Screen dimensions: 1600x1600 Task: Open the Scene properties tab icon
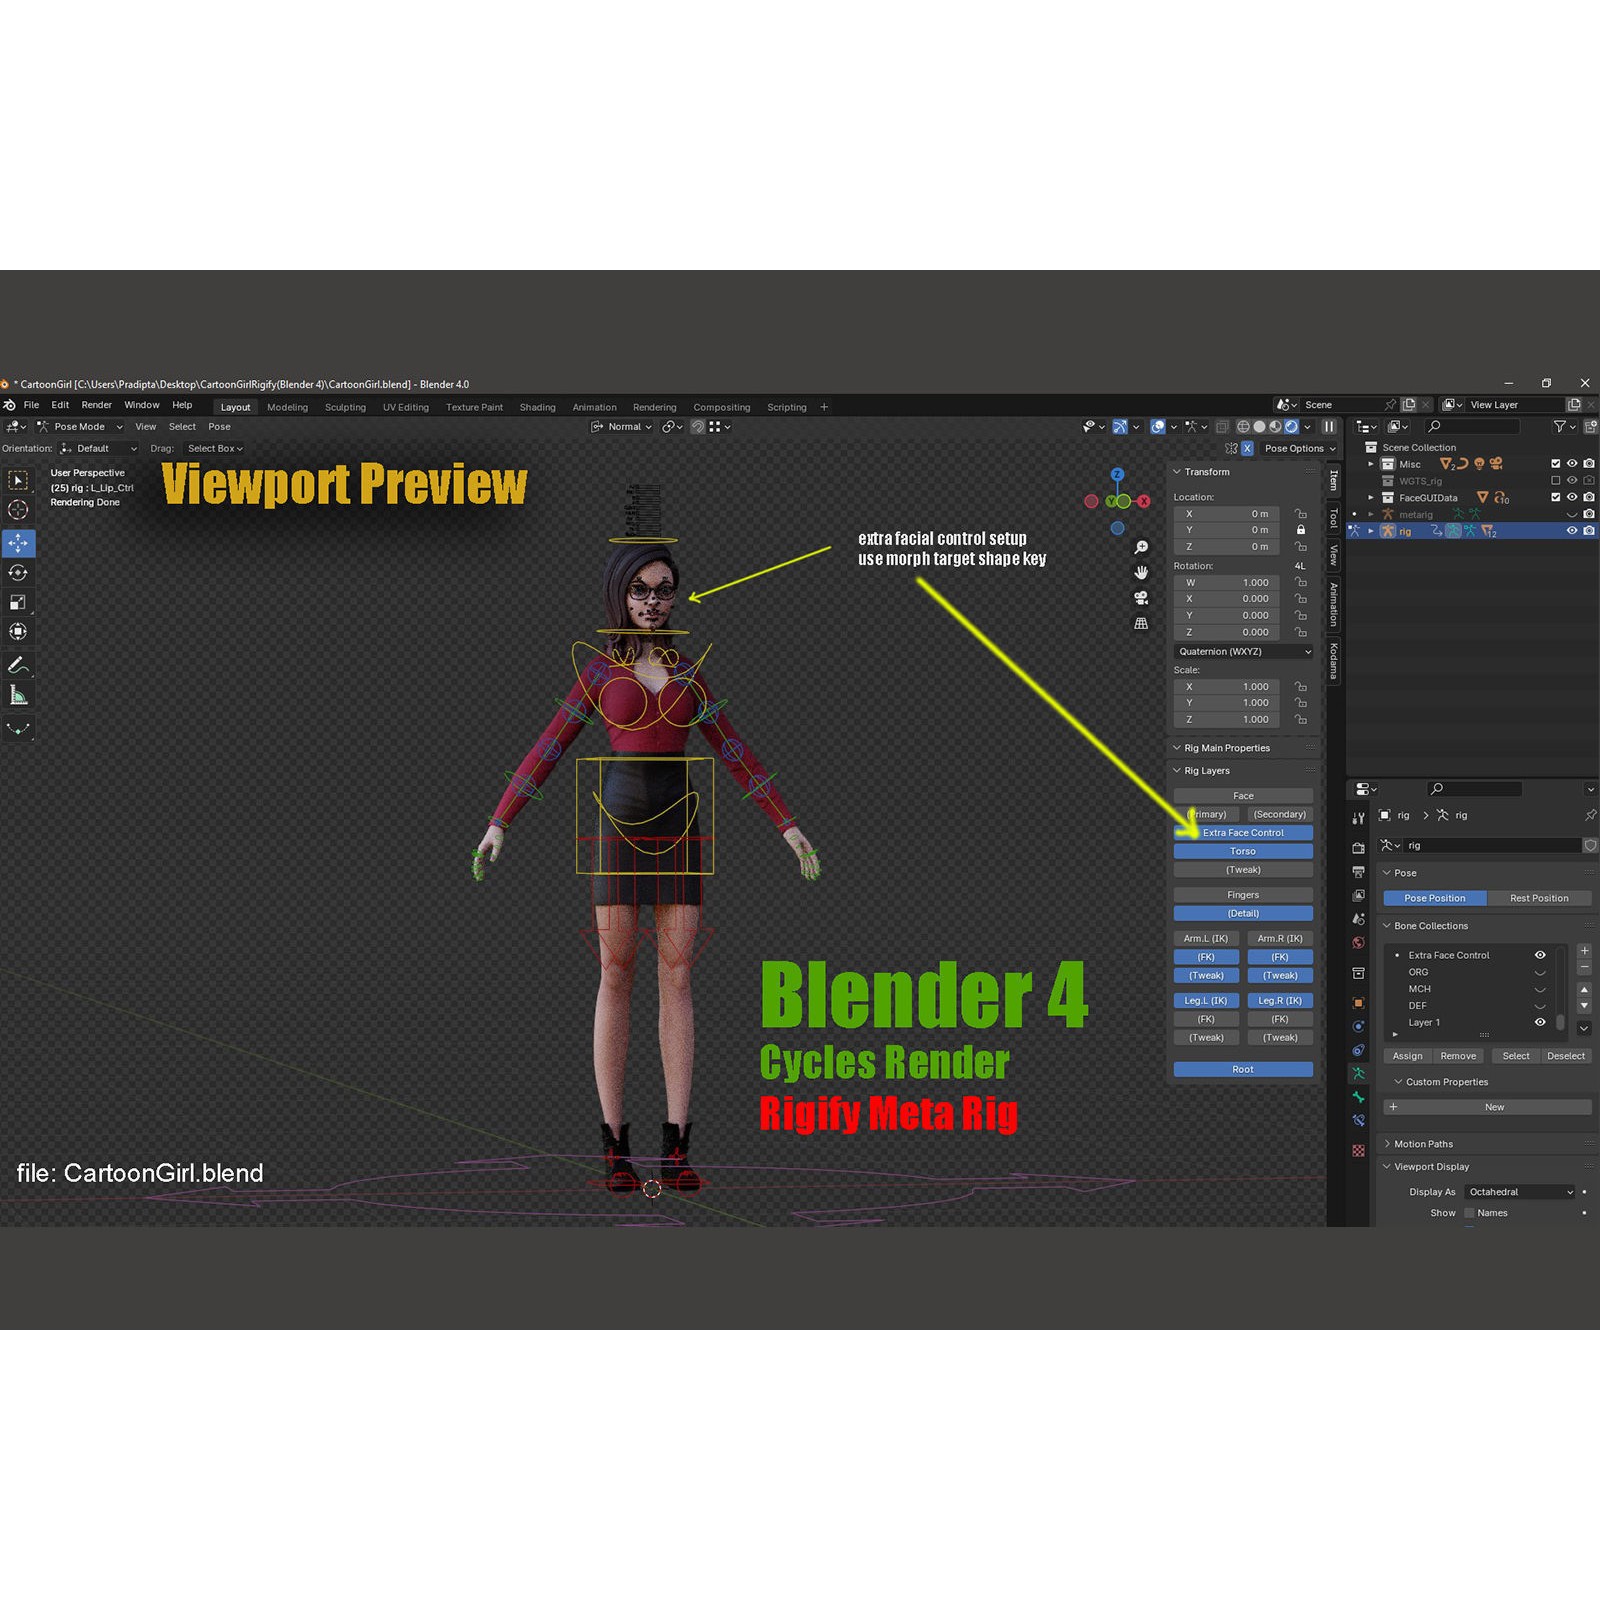coord(1358,919)
